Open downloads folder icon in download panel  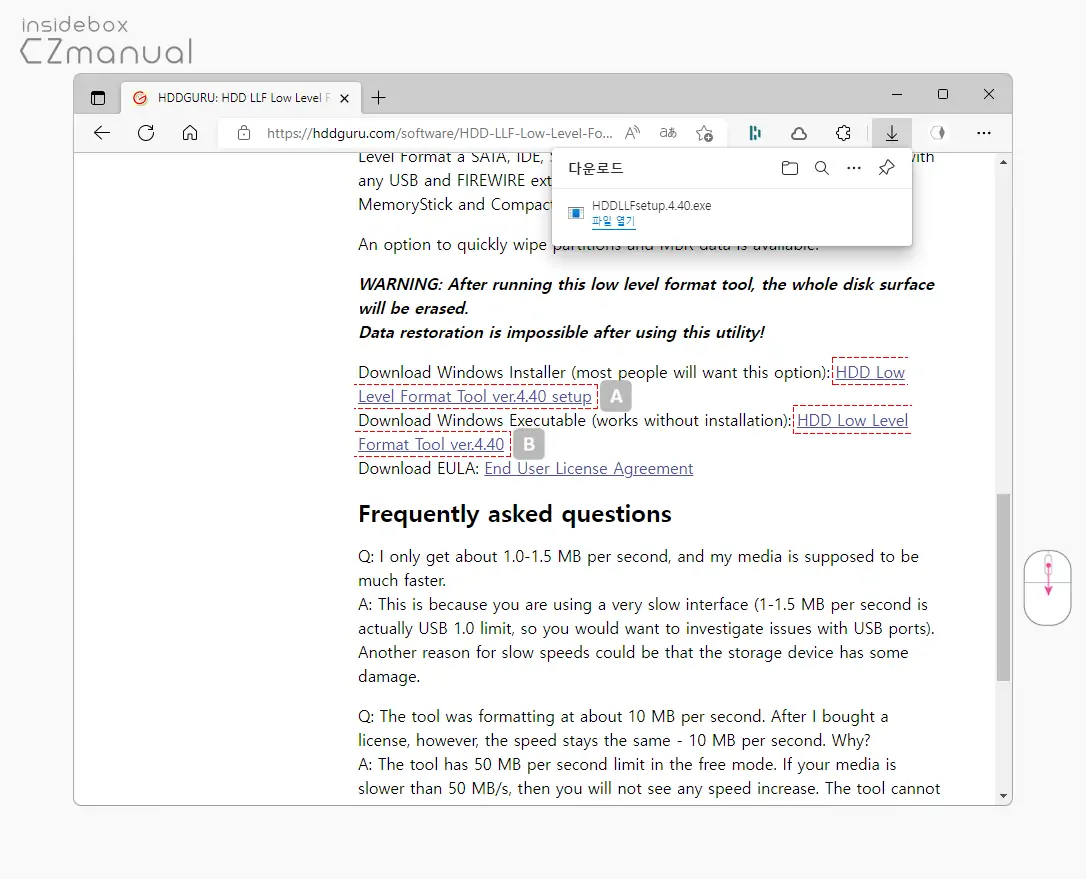790,168
